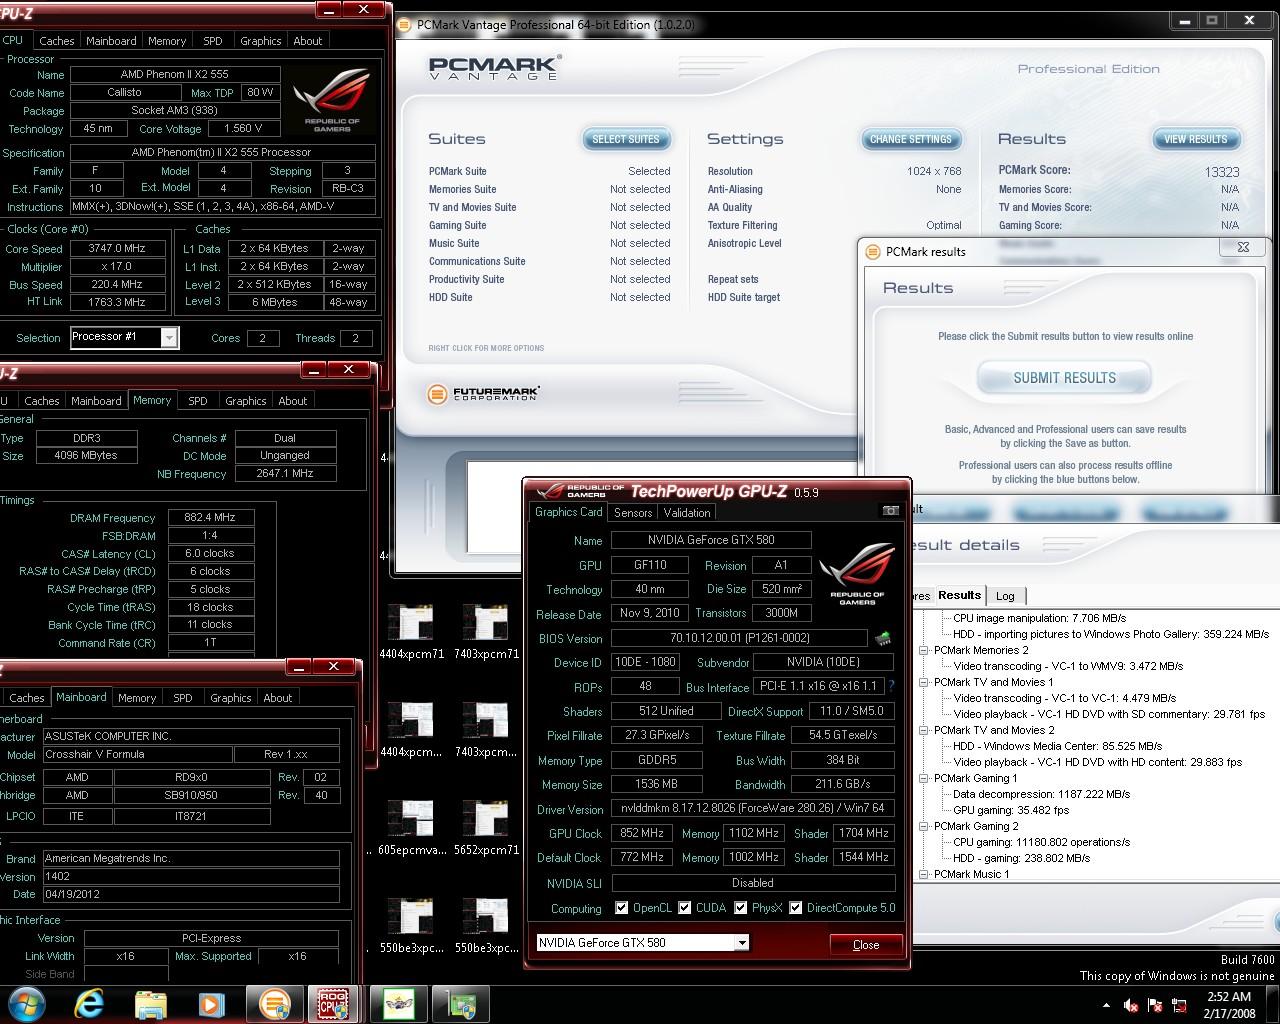Select the Gaming Suite row
Image resolution: width=1280 pixels, height=1024 pixels.
549,225
